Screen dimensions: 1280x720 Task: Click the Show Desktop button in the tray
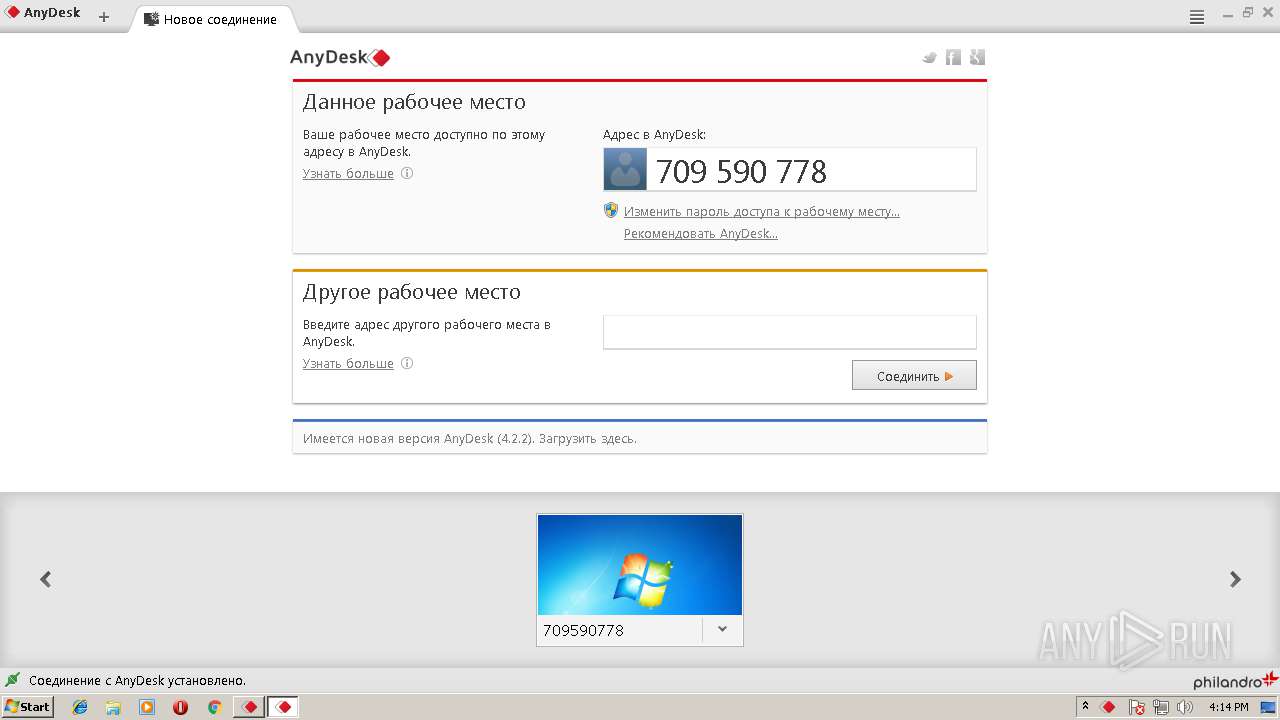[x=1268, y=707]
